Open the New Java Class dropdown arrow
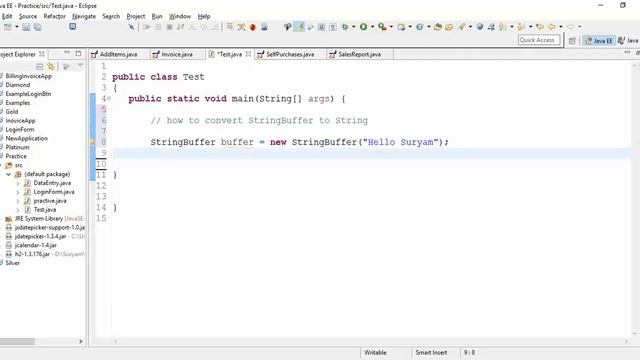Image resolution: width=640 pixels, height=360 pixels. click(x=429, y=27)
